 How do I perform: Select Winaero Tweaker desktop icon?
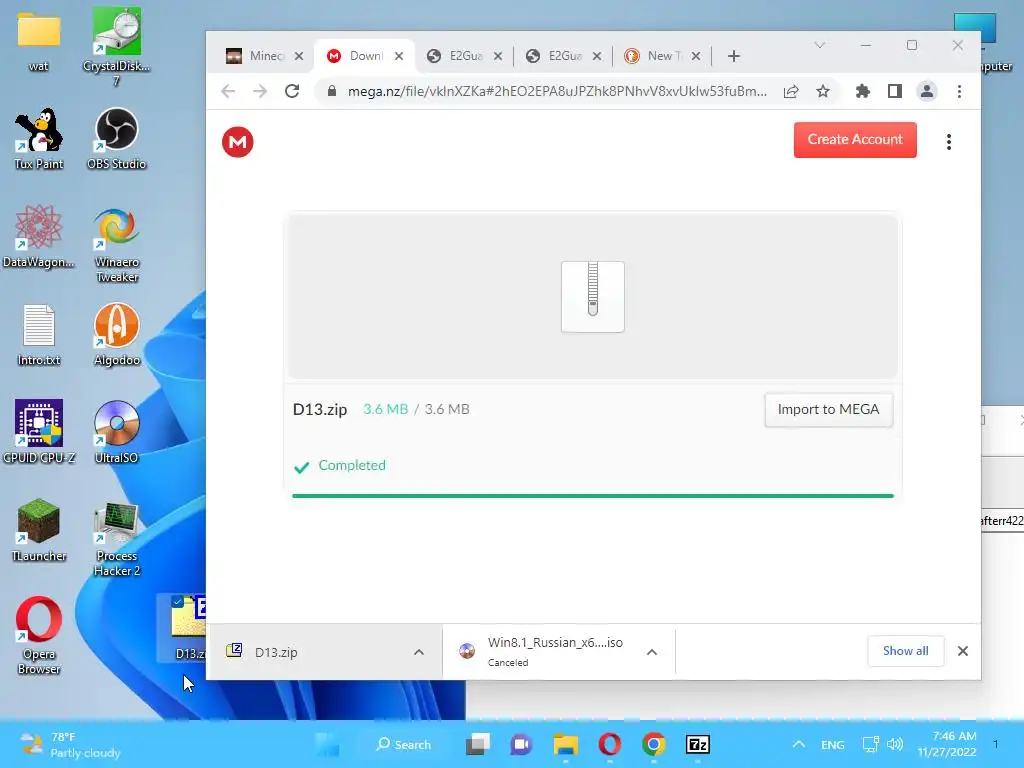coord(116,245)
